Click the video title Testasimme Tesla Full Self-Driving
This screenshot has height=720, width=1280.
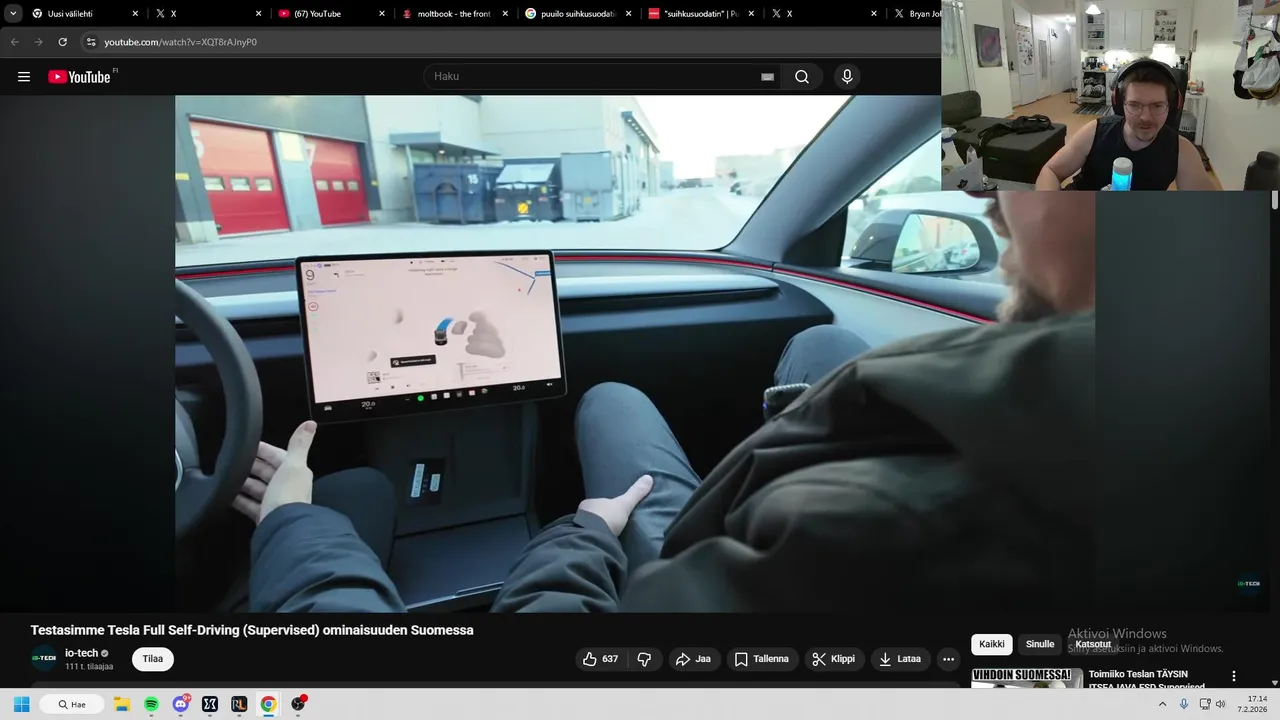(252, 630)
